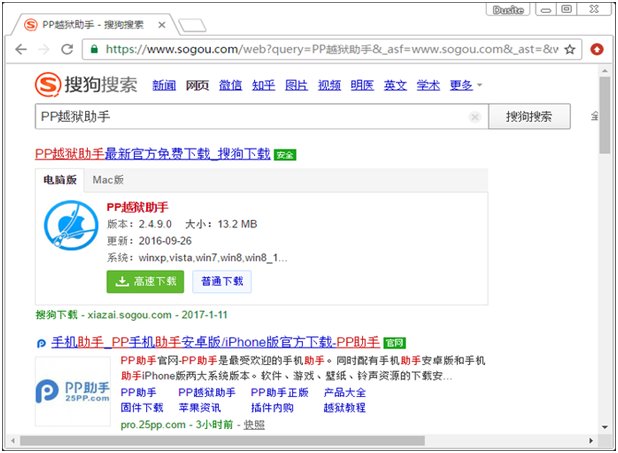Screen dimensions: 618x453
Task: Clear search box with the X icon
Action: [475, 117]
